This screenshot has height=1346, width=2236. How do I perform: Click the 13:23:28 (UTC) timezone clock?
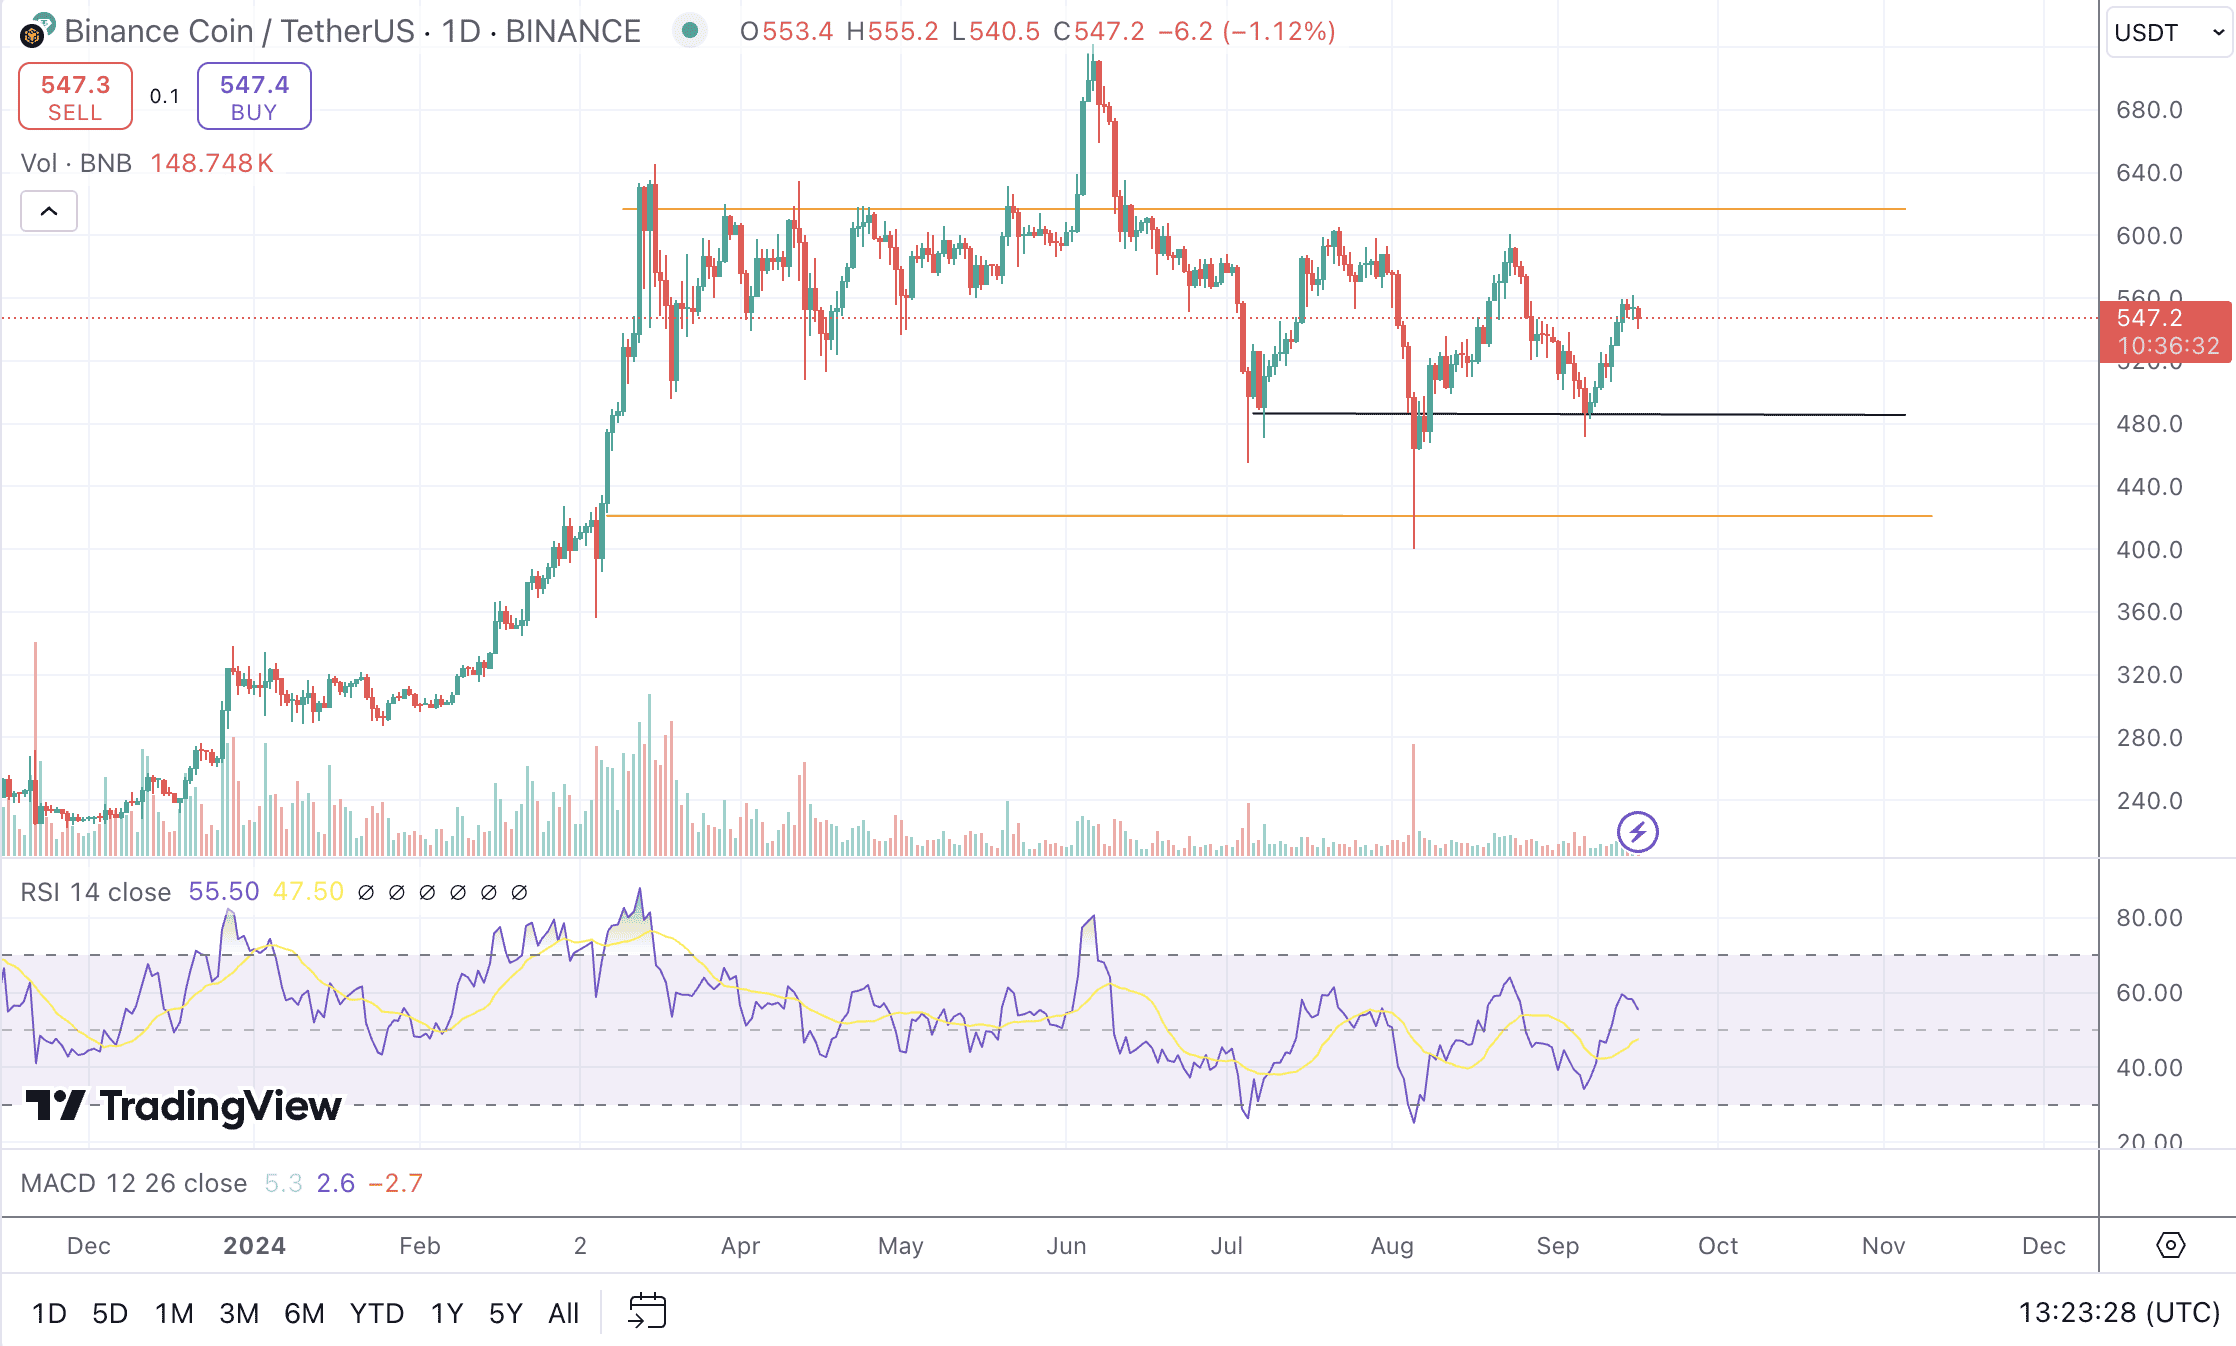[x=2119, y=1311]
